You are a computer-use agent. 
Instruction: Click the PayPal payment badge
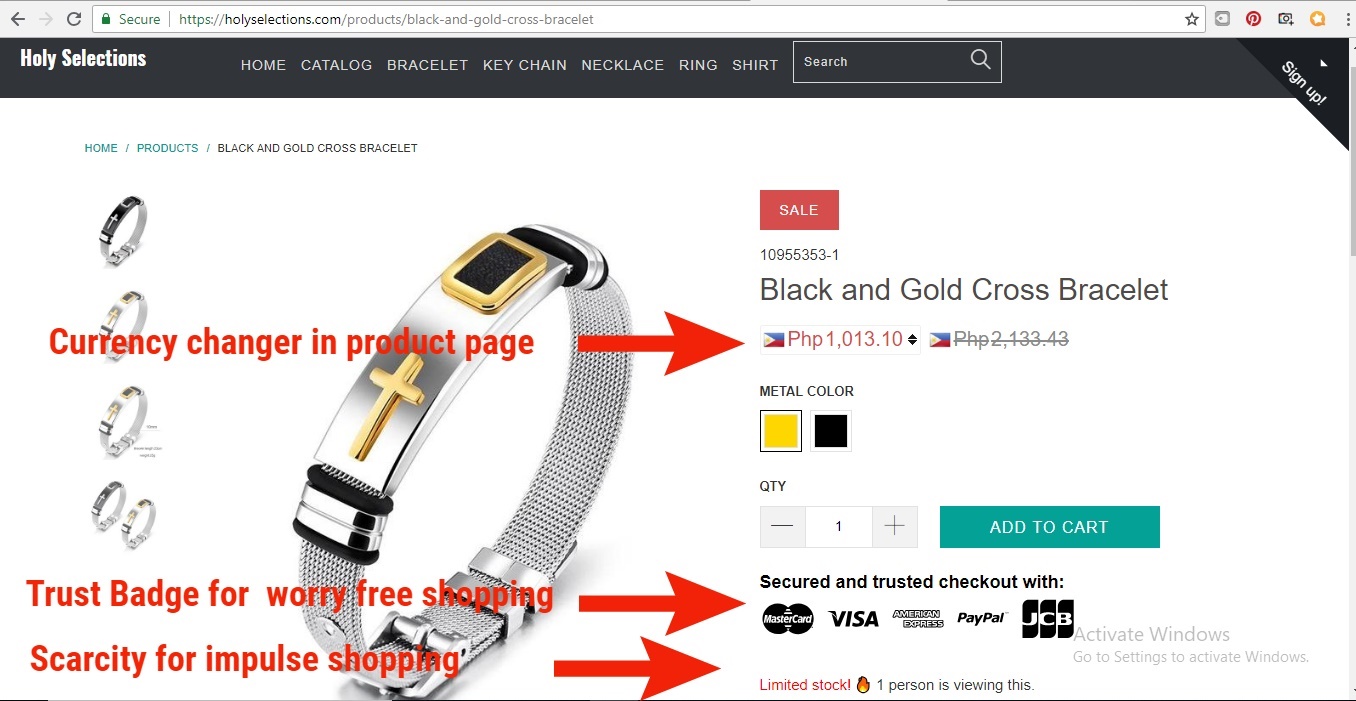pyautogui.click(x=982, y=619)
